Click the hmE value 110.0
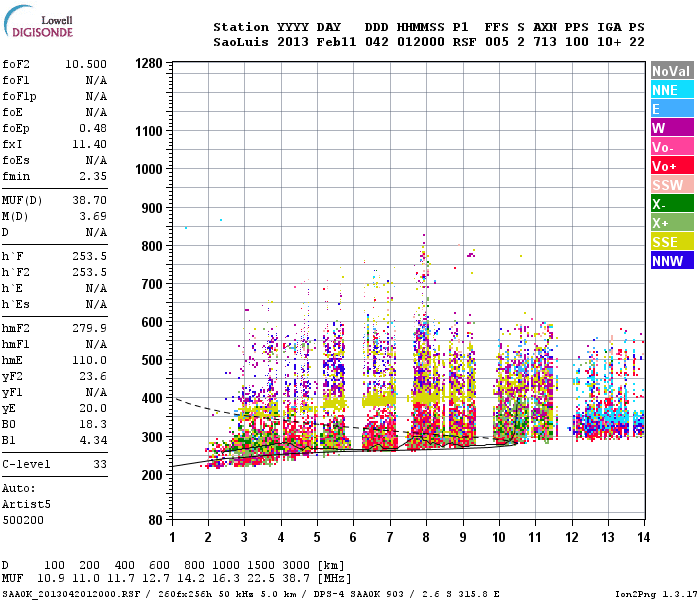Viewport: 700px width, 600px height. click(89, 360)
